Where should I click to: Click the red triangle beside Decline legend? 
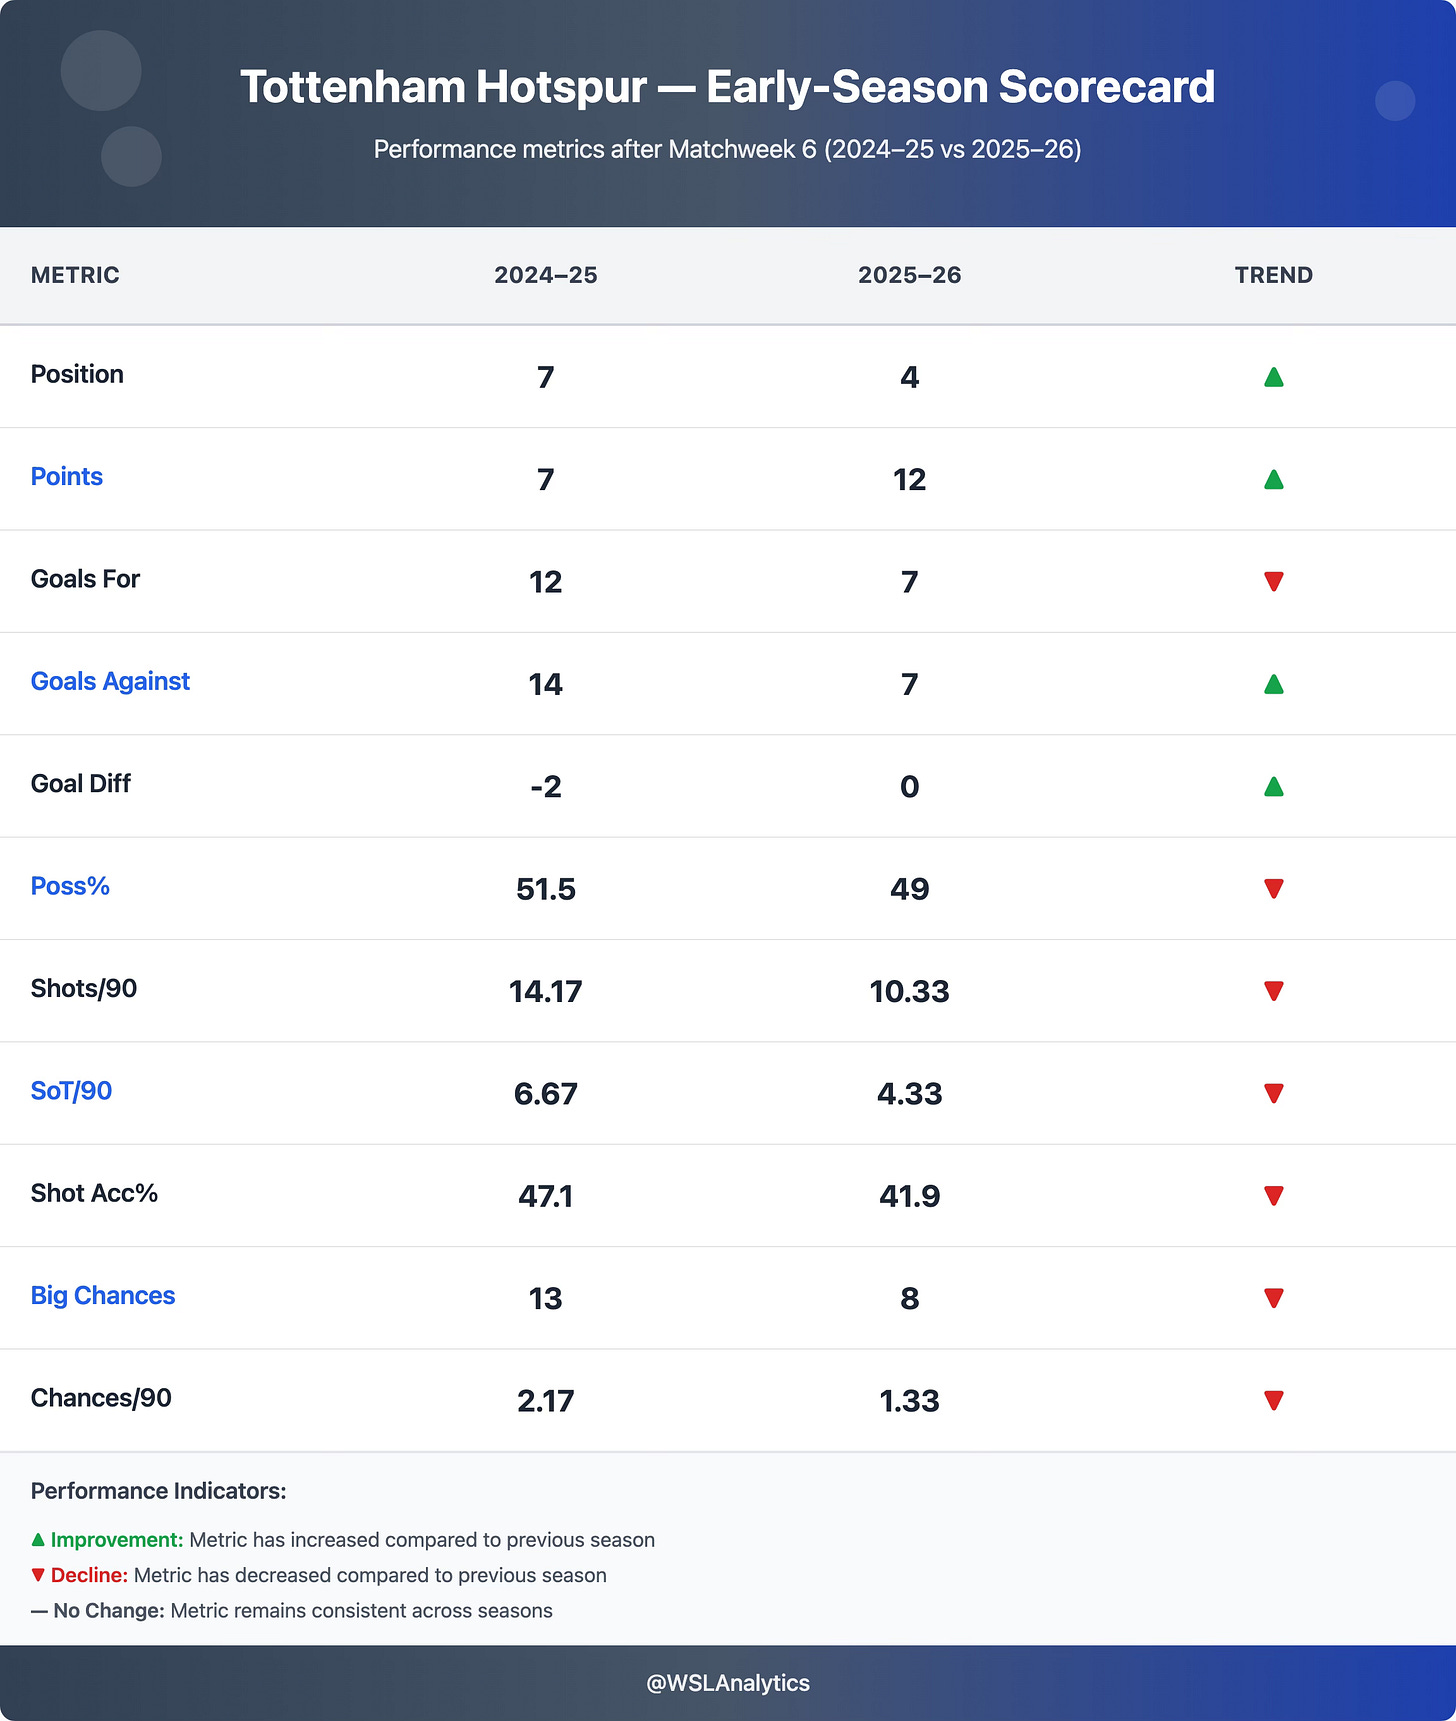[38, 1575]
